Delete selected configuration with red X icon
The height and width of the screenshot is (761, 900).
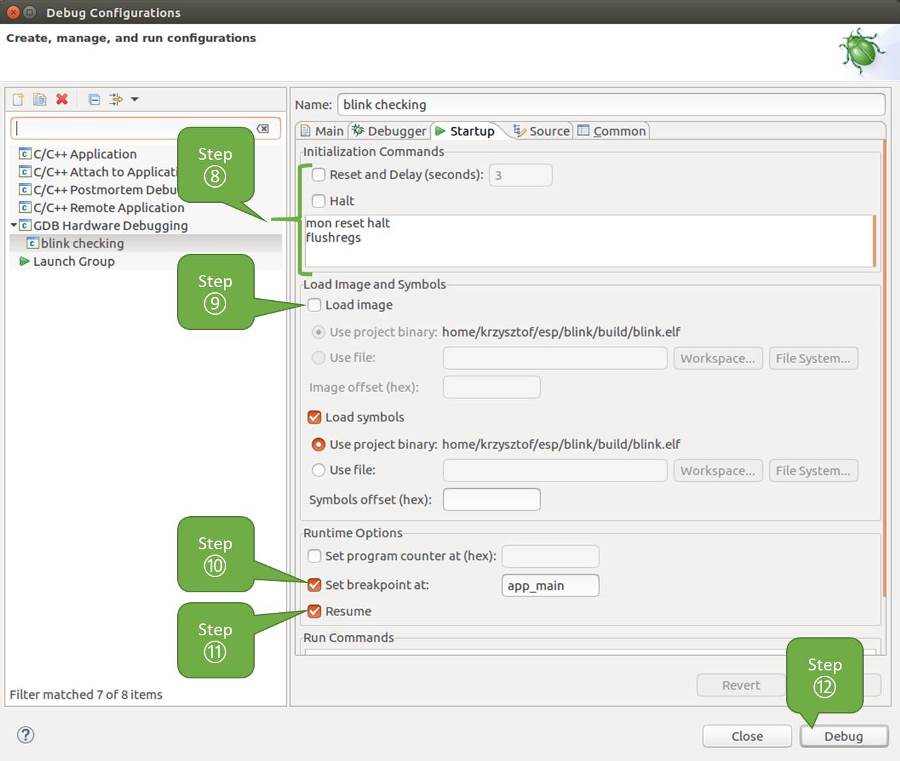pos(62,99)
